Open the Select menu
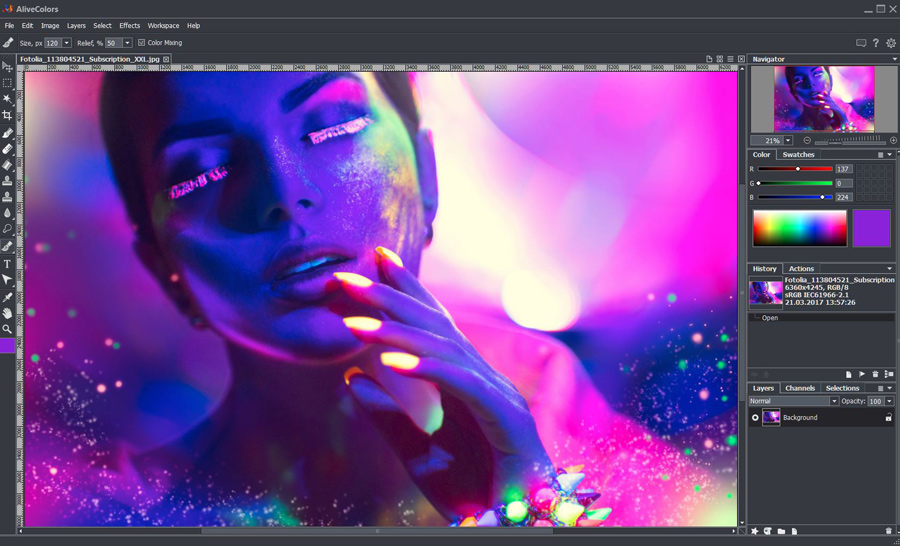 [103, 26]
